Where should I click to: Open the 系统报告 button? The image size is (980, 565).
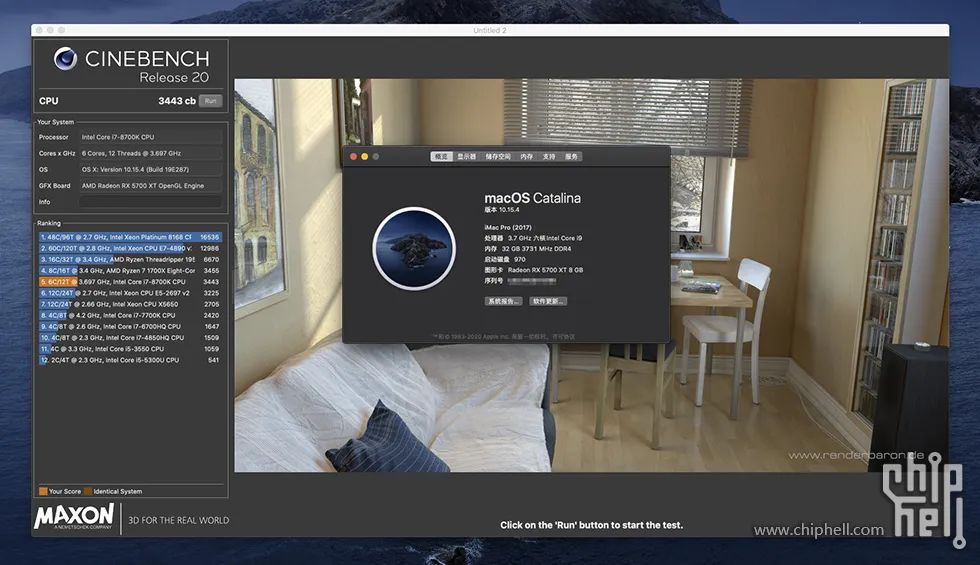pyautogui.click(x=503, y=301)
